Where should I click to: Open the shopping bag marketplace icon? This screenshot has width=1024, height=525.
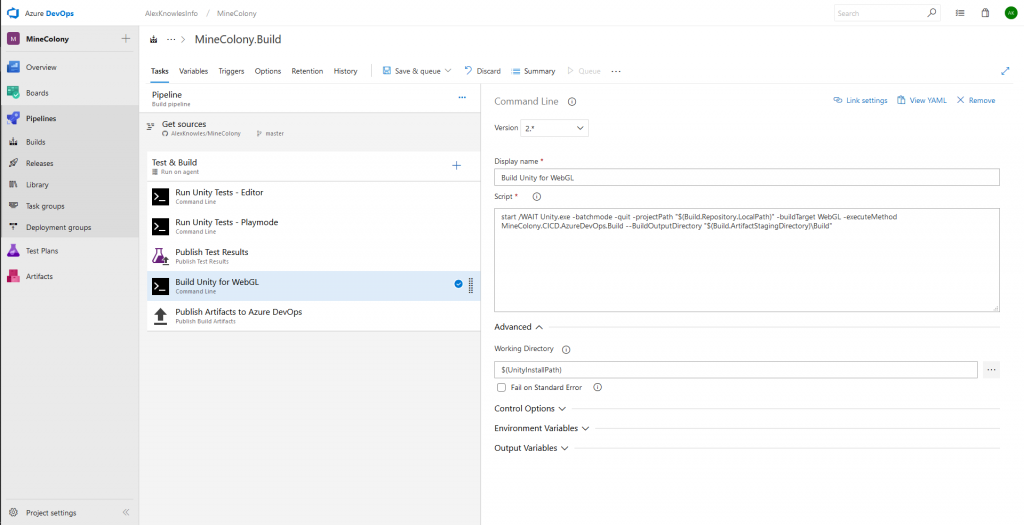(985, 13)
